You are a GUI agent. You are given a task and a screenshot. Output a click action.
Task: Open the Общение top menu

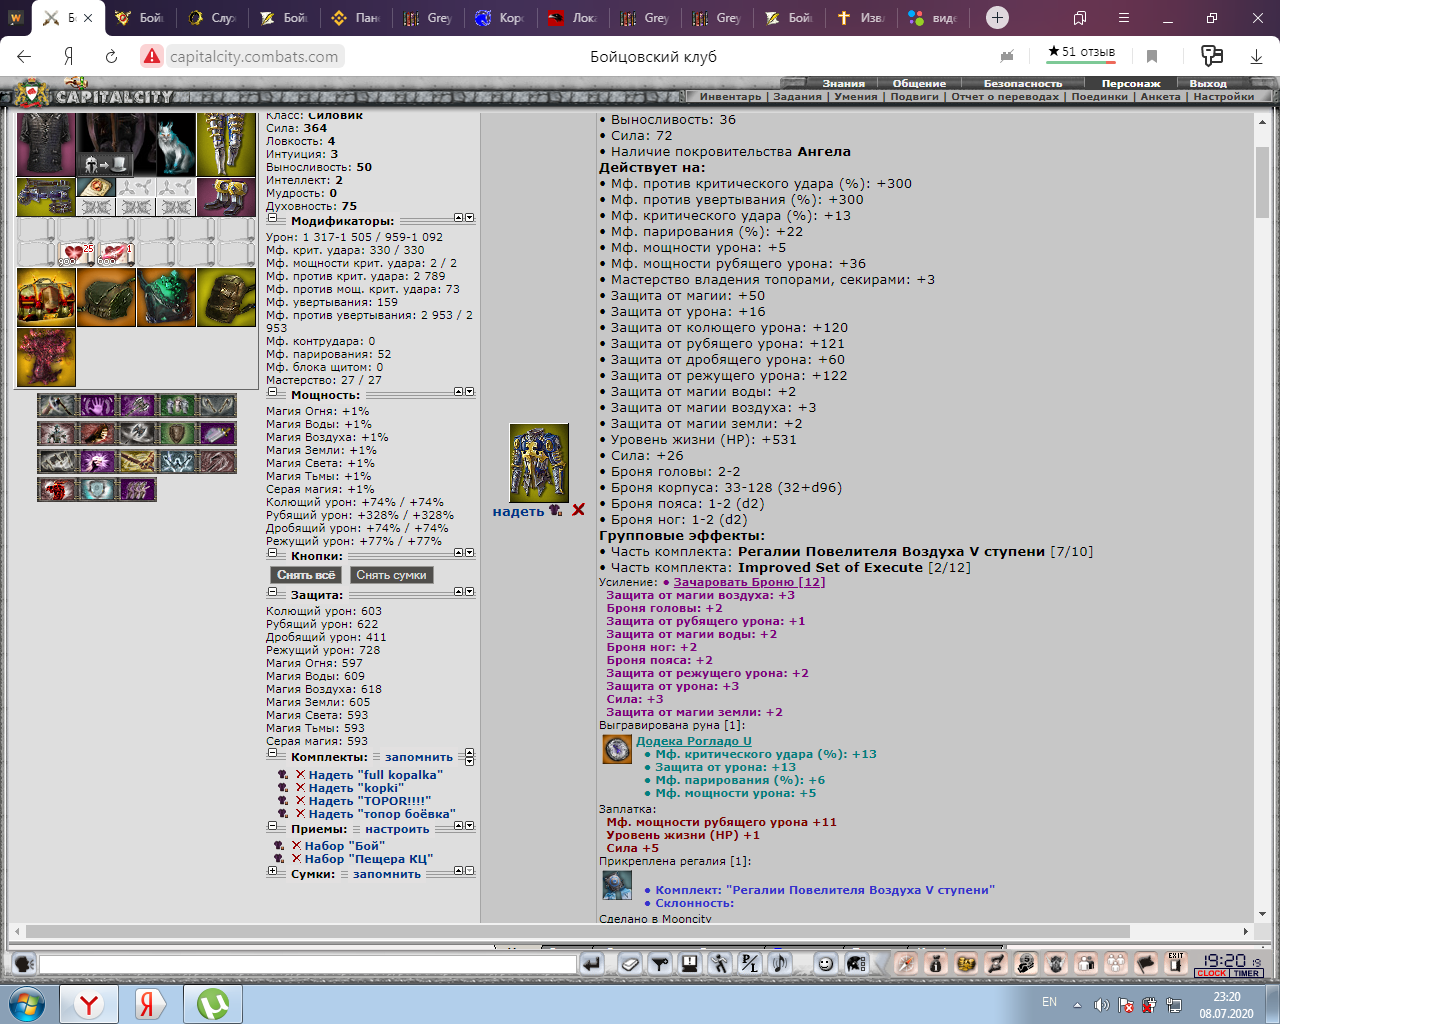tap(919, 83)
